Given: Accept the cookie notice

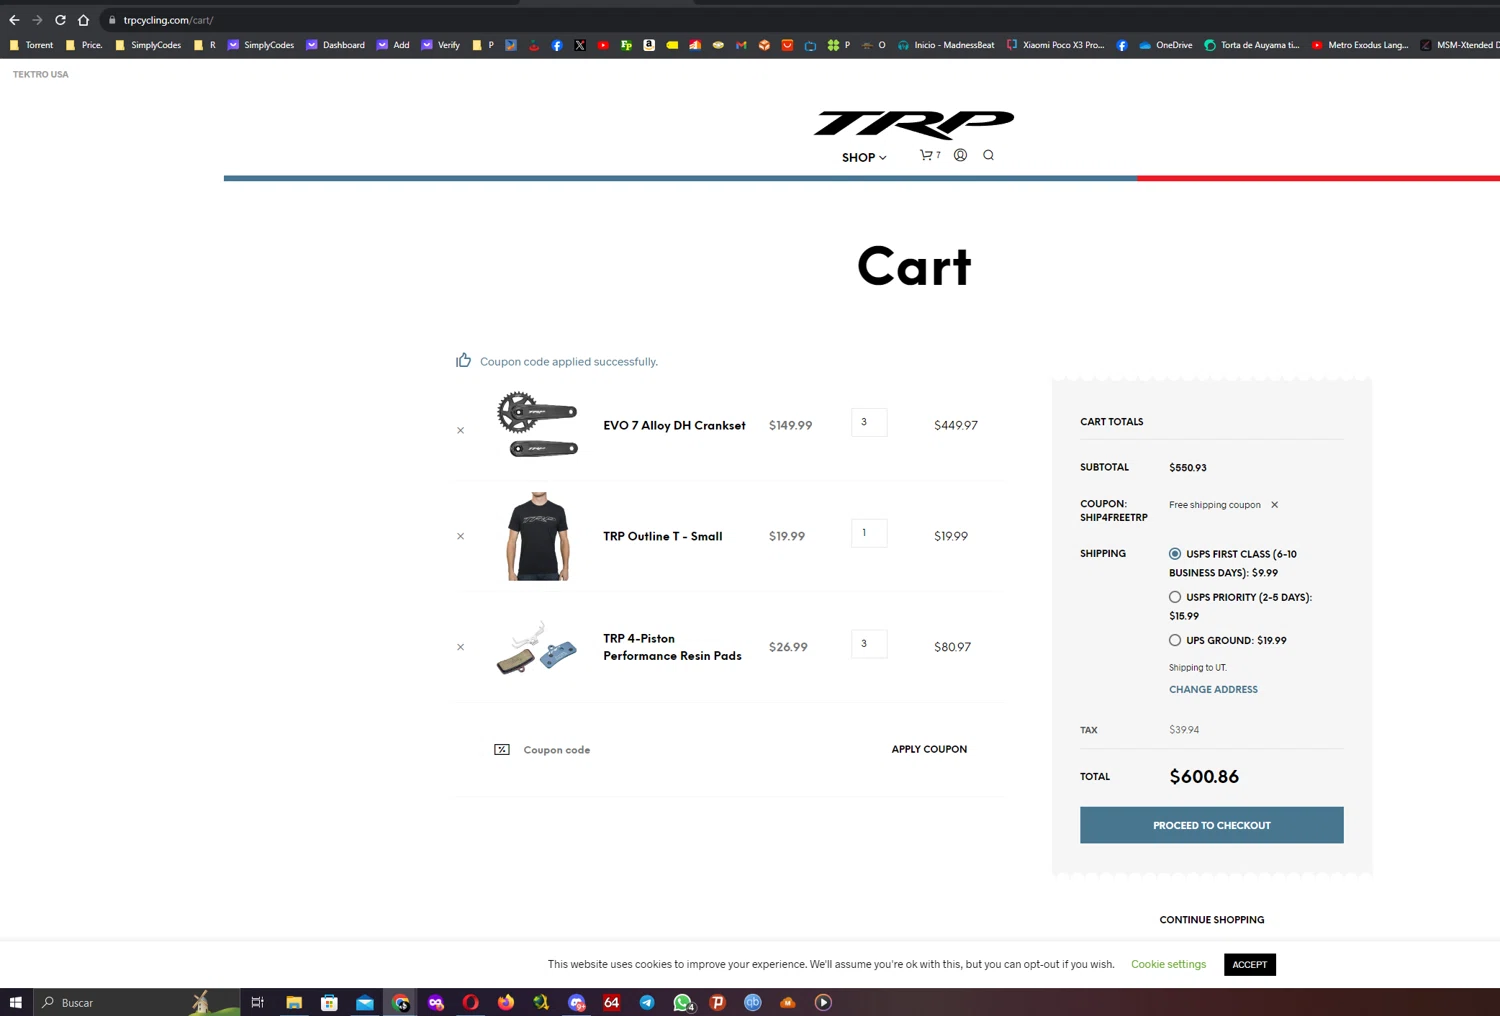Looking at the screenshot, I should pos(1249,964).
